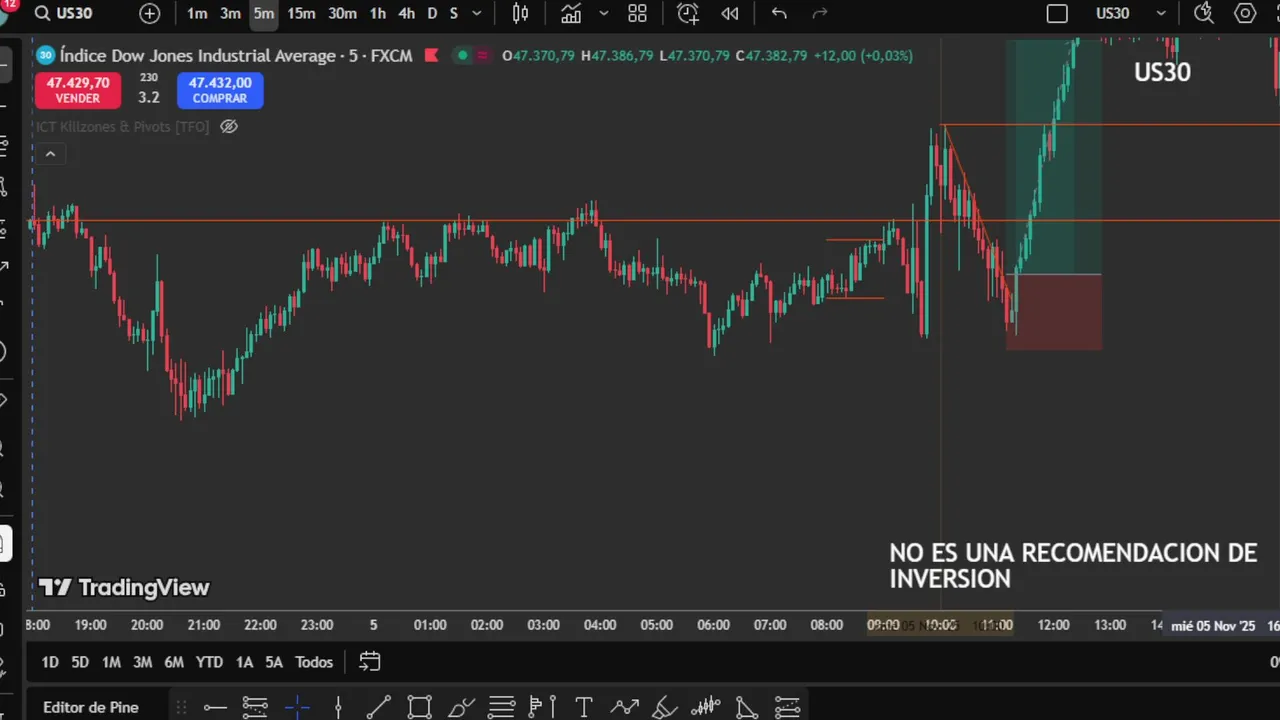Select the brush drawing tool
The width and height of the screenshot is (1280, 720).
pyautogui.click(x=461, y=708)
